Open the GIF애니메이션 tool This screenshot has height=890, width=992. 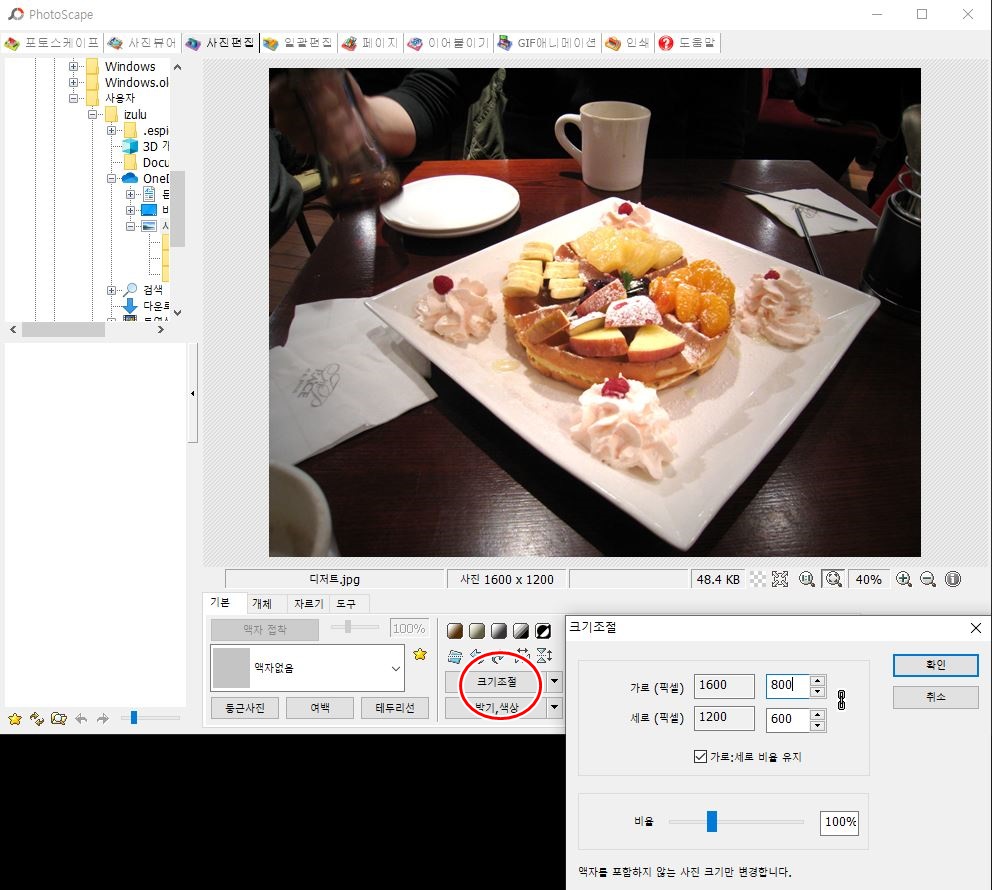(x=547, y=43)
